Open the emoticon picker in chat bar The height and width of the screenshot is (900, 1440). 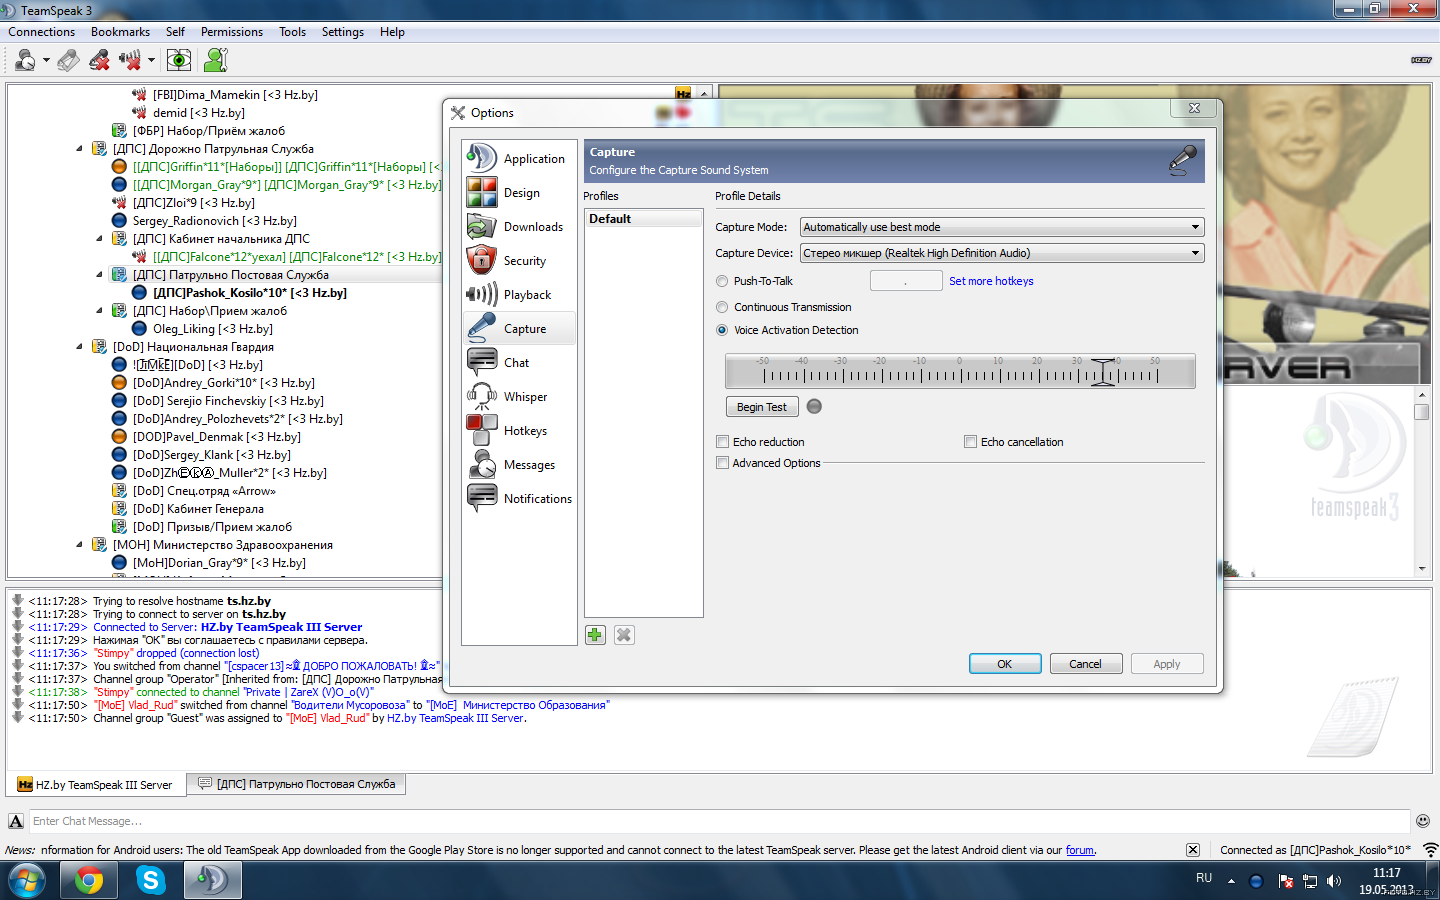pyautogui.click(x=1423, y=821)
